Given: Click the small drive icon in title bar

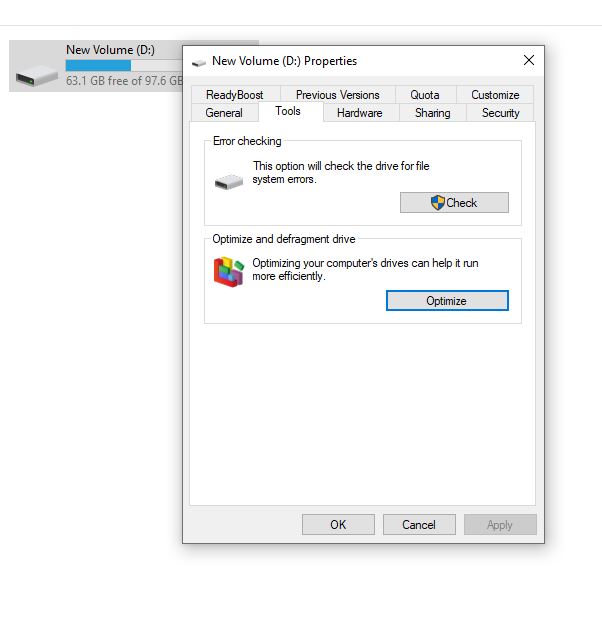Looking at the screenshot, I should (x=199, y=62).
